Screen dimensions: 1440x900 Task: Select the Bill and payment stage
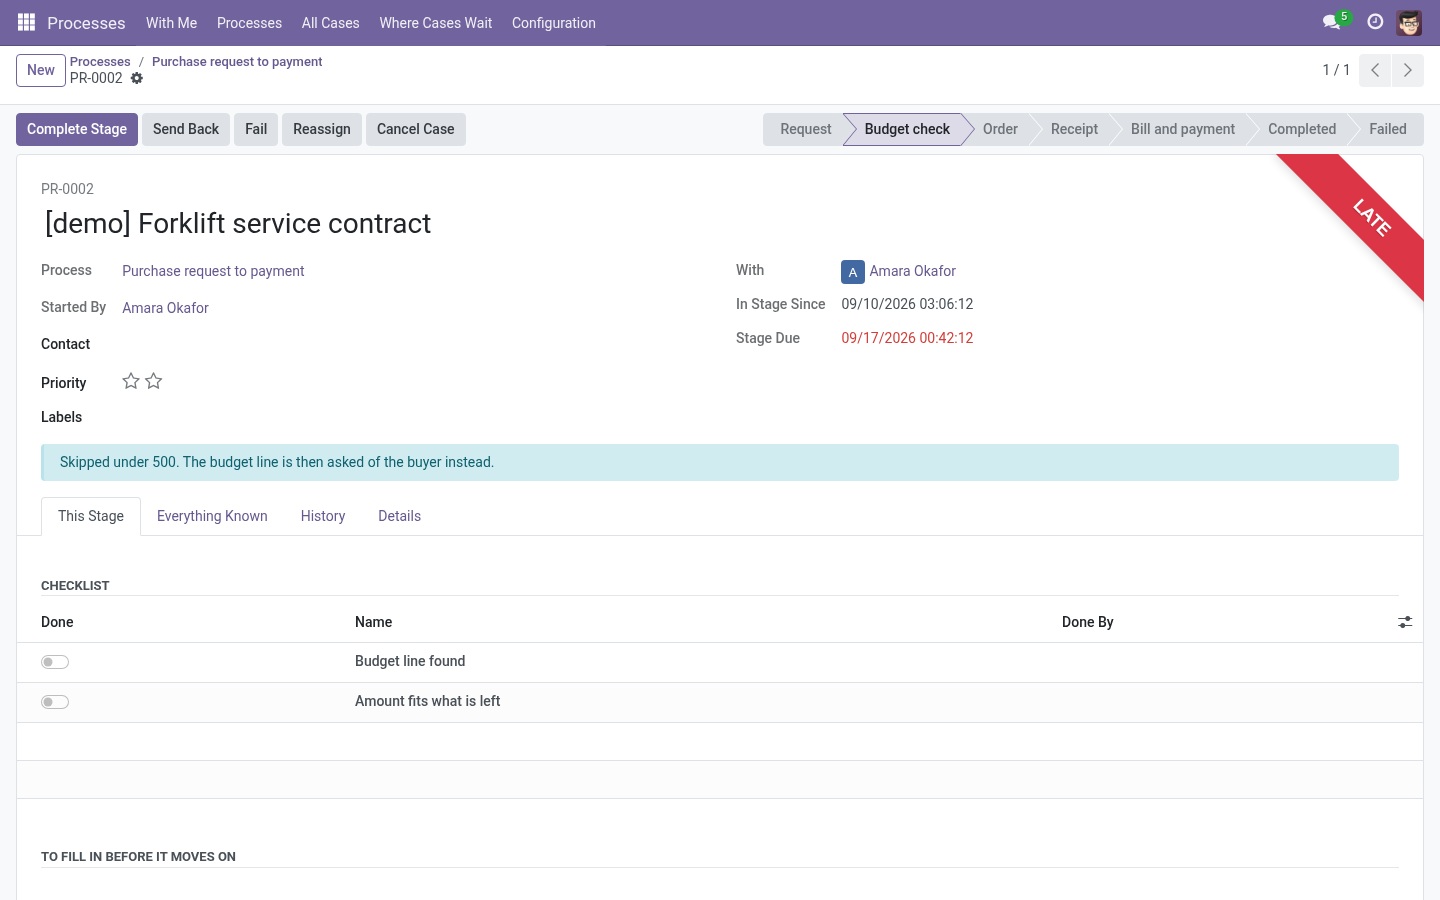(x=1182, y=129)
